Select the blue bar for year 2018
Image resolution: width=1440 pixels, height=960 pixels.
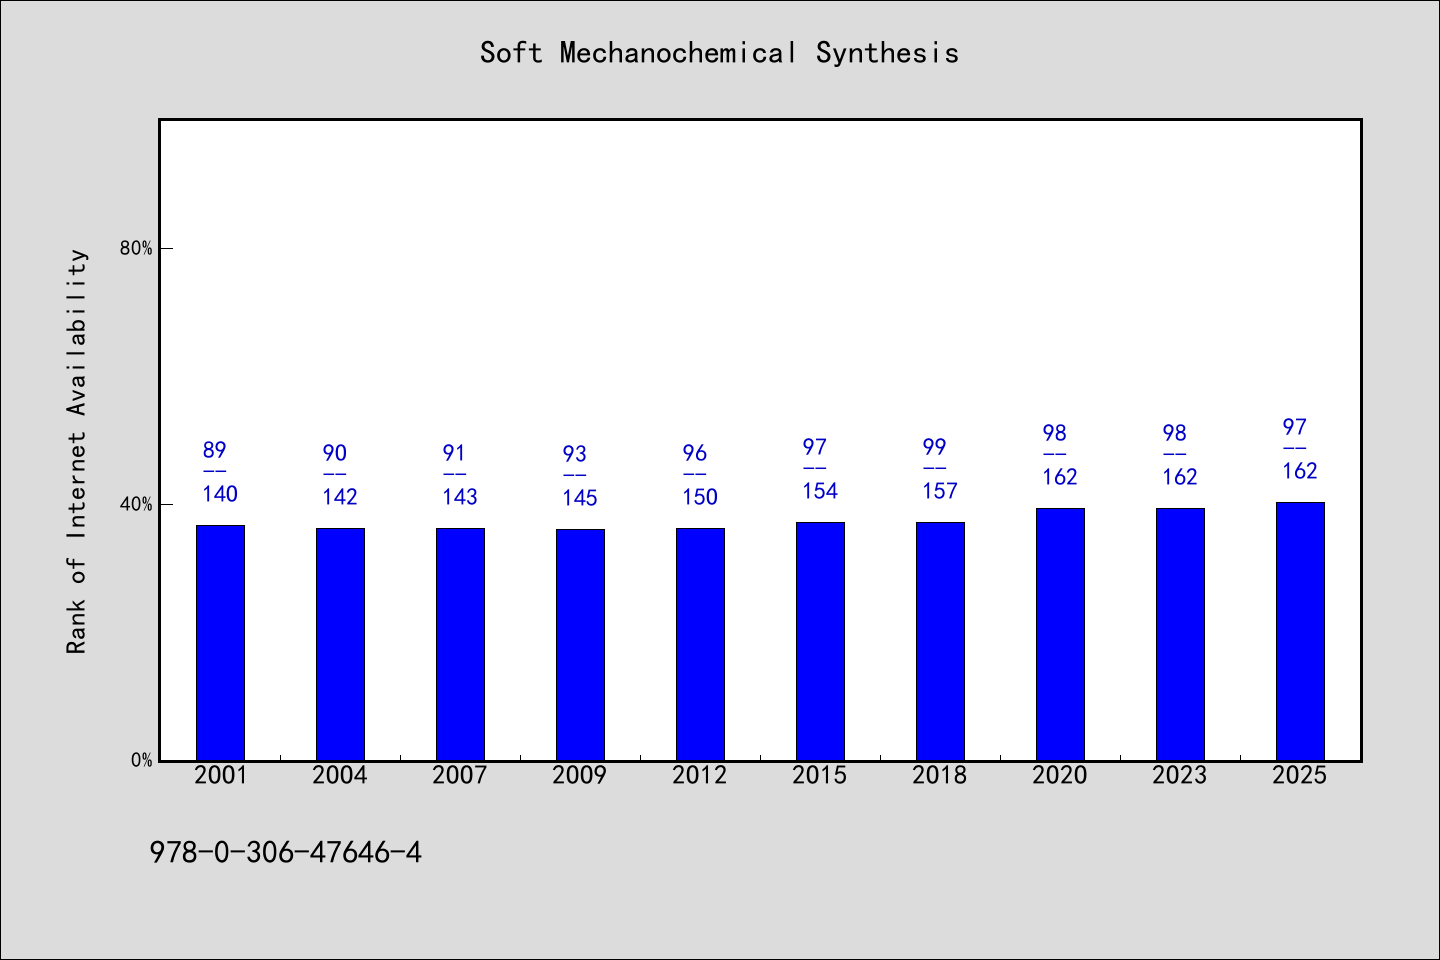pos(940,641)
